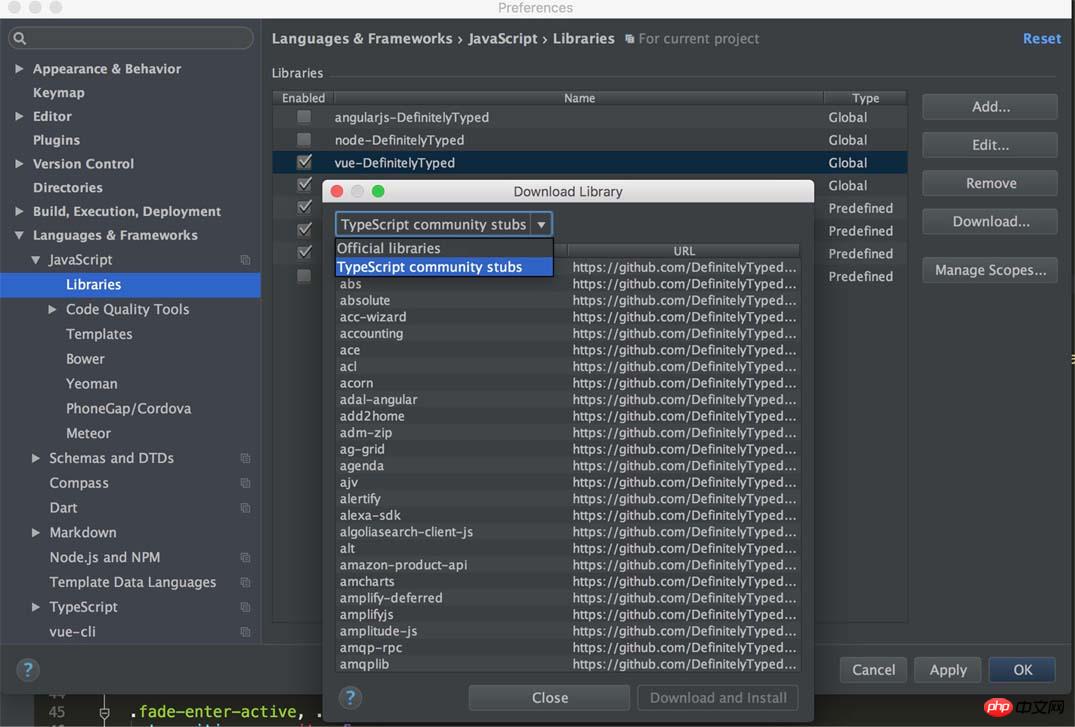Click project-level icon beside Node.js and NPM
The image size is (1075, 727).
click(245, 558)
